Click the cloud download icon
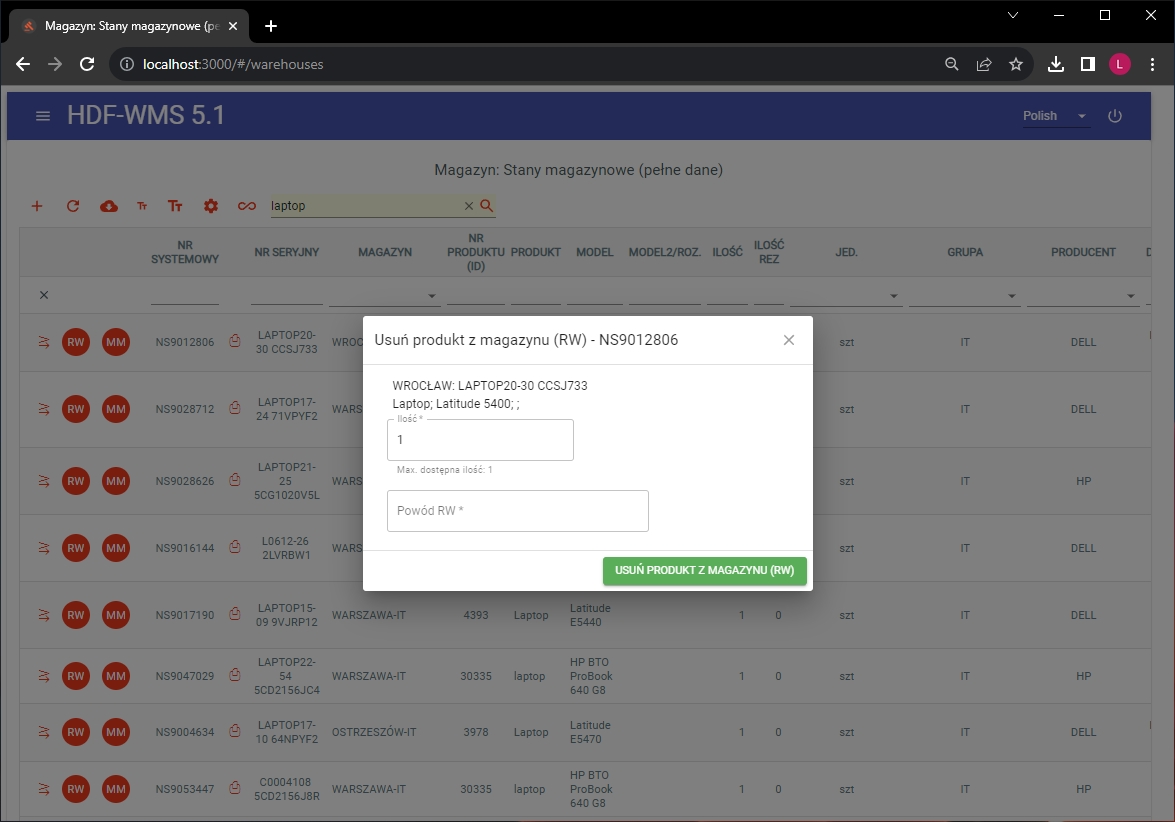Screen dimensions: 1175x822 pos(109,206)
